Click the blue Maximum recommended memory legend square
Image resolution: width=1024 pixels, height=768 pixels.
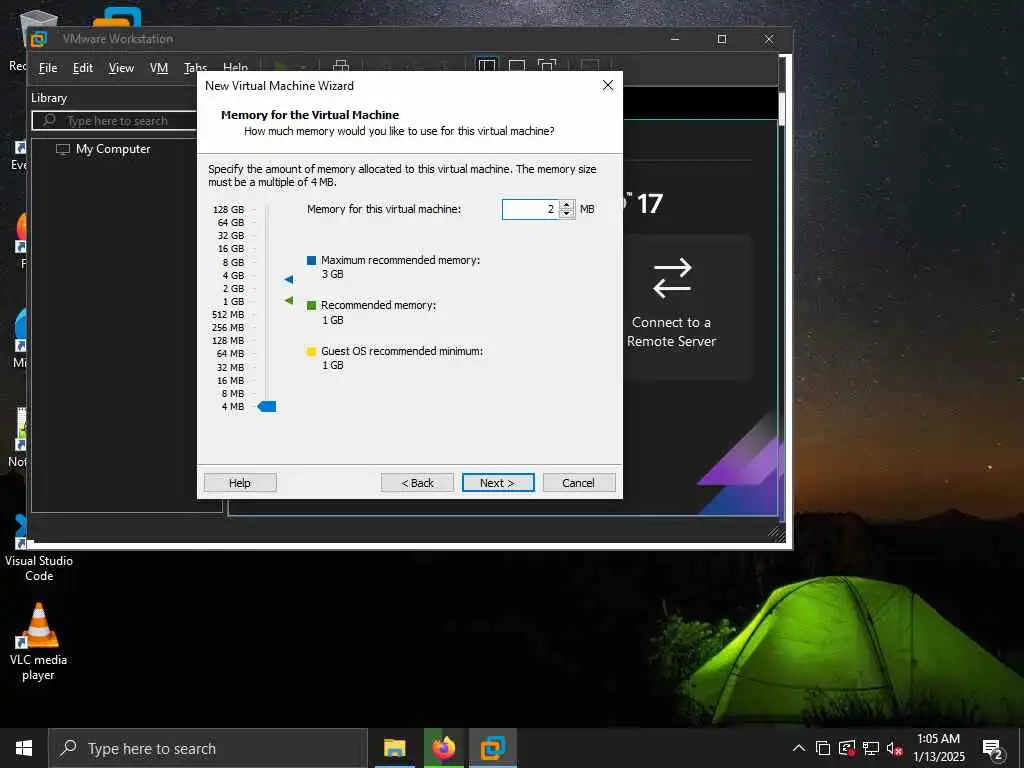(312, 261)
